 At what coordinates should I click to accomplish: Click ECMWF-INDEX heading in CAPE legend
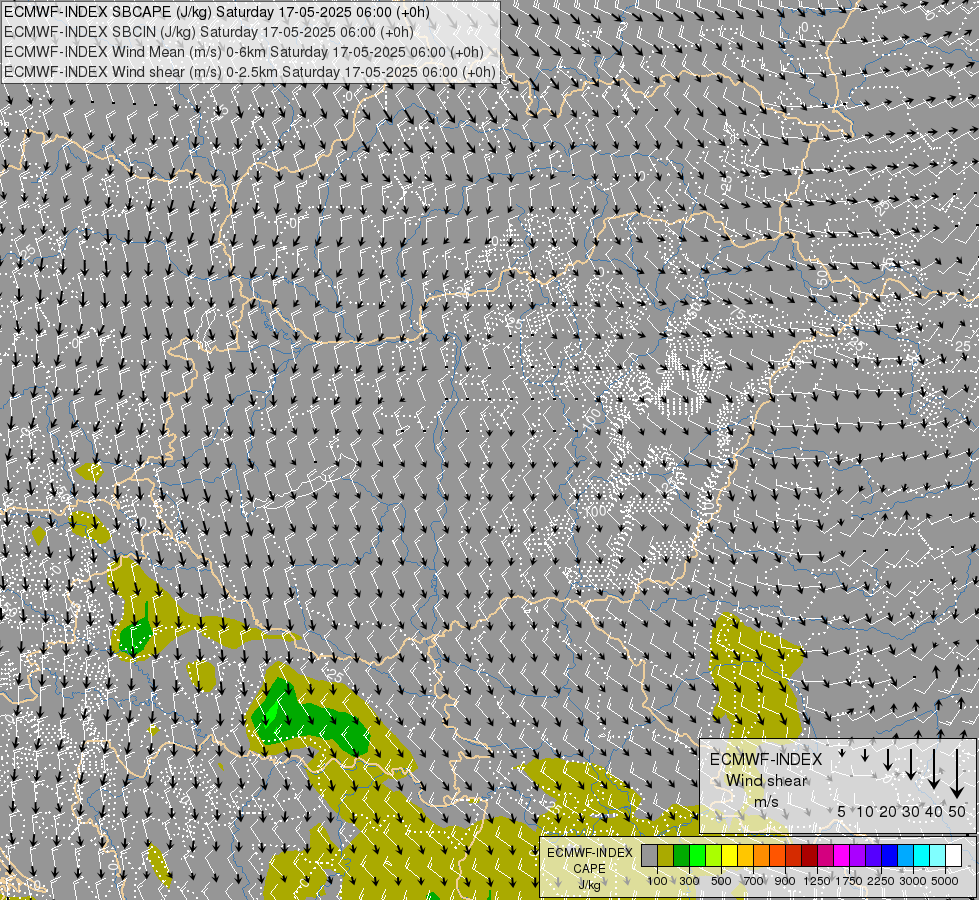[x=590, y=853]
